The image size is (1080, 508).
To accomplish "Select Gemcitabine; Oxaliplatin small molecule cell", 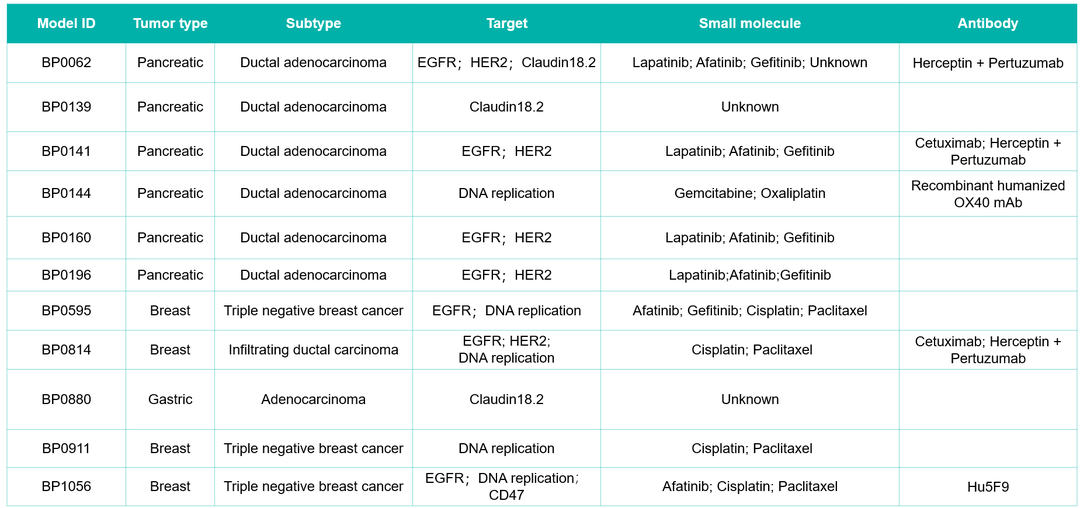I will [x=749, y=193].
